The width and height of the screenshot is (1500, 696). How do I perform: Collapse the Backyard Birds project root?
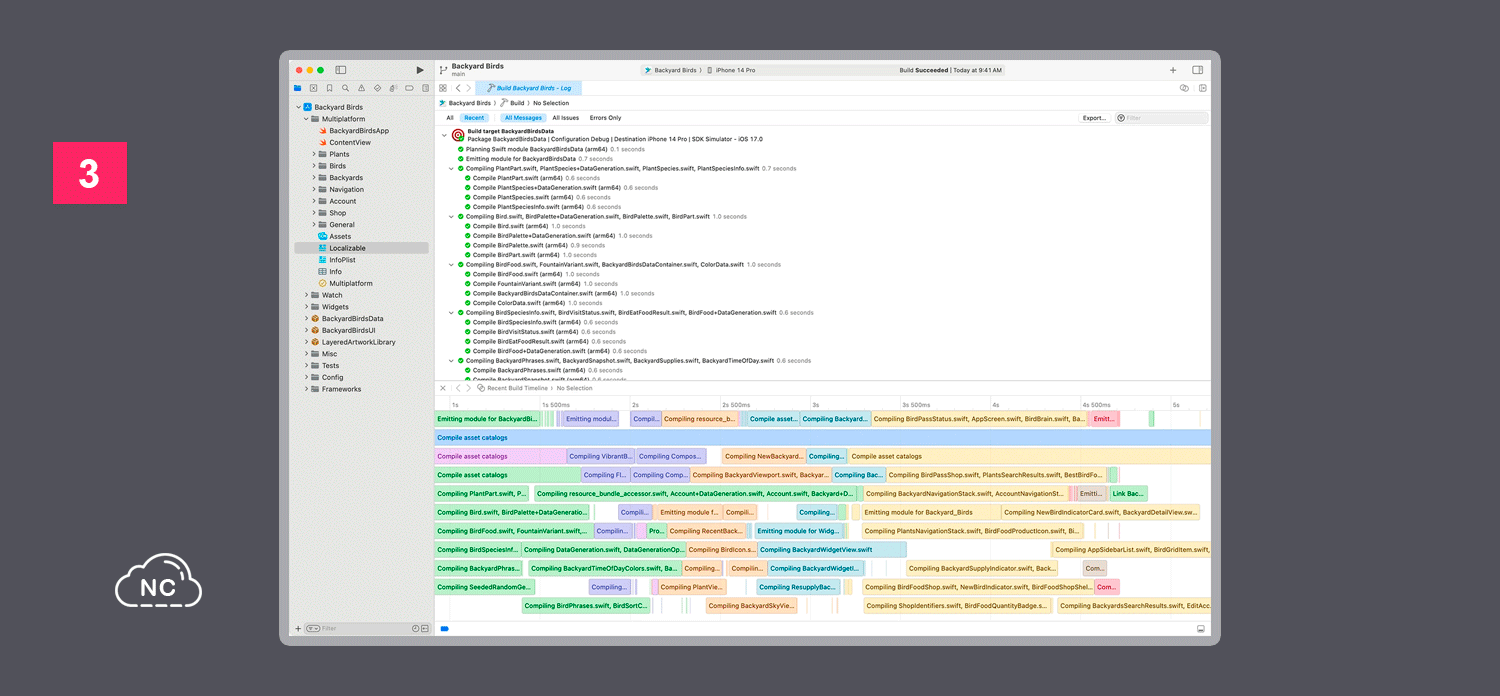point(298,107)
